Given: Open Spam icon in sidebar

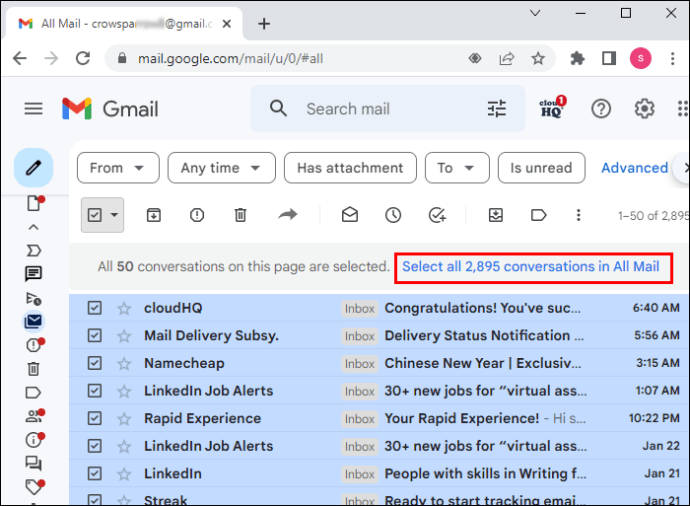Looking at the screenshot, I should pyautogui.click(x=34, y=345).
